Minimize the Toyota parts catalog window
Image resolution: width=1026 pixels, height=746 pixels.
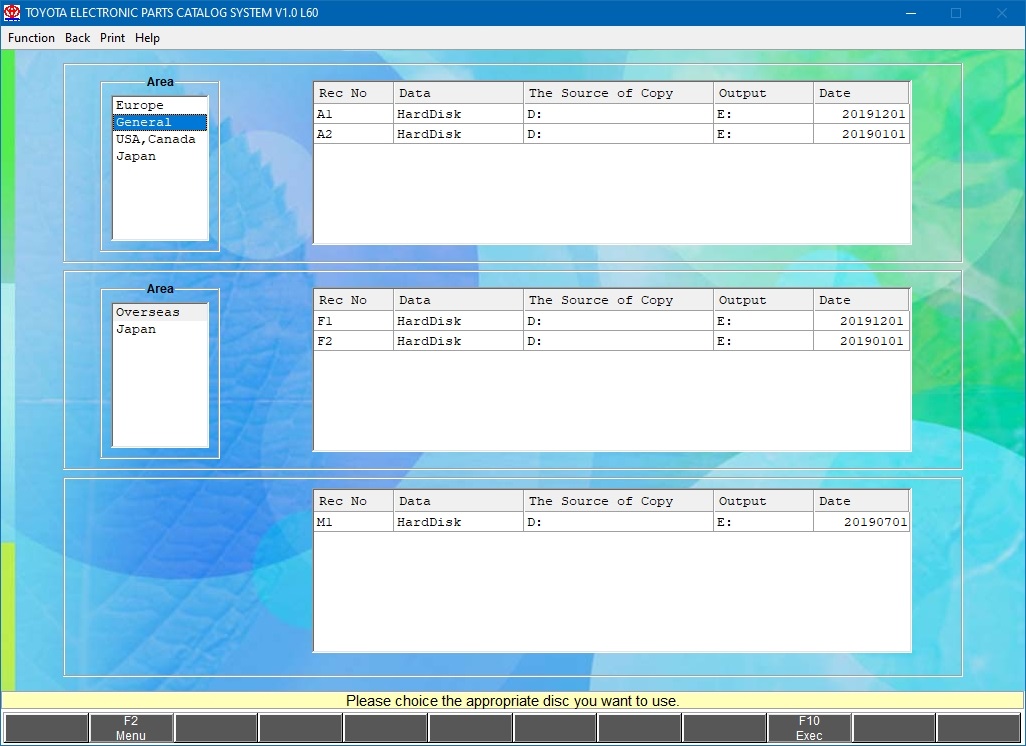911,12
